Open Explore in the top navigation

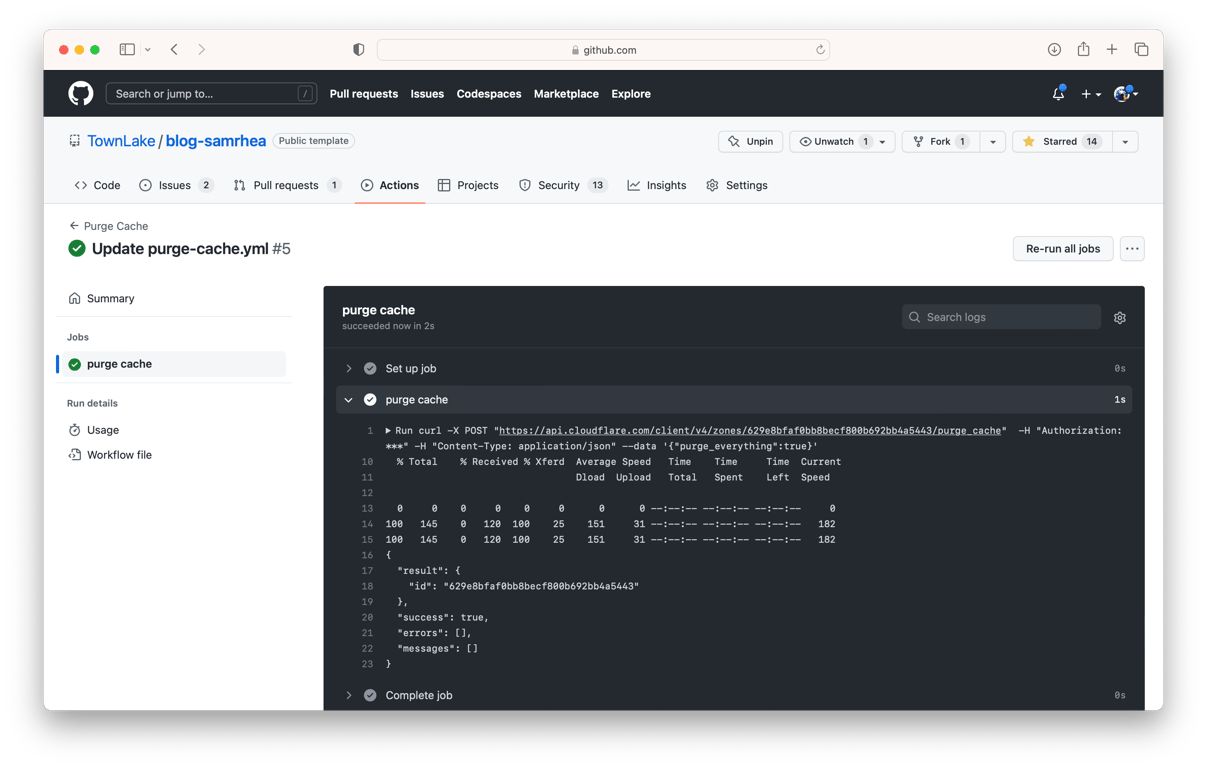630,94
